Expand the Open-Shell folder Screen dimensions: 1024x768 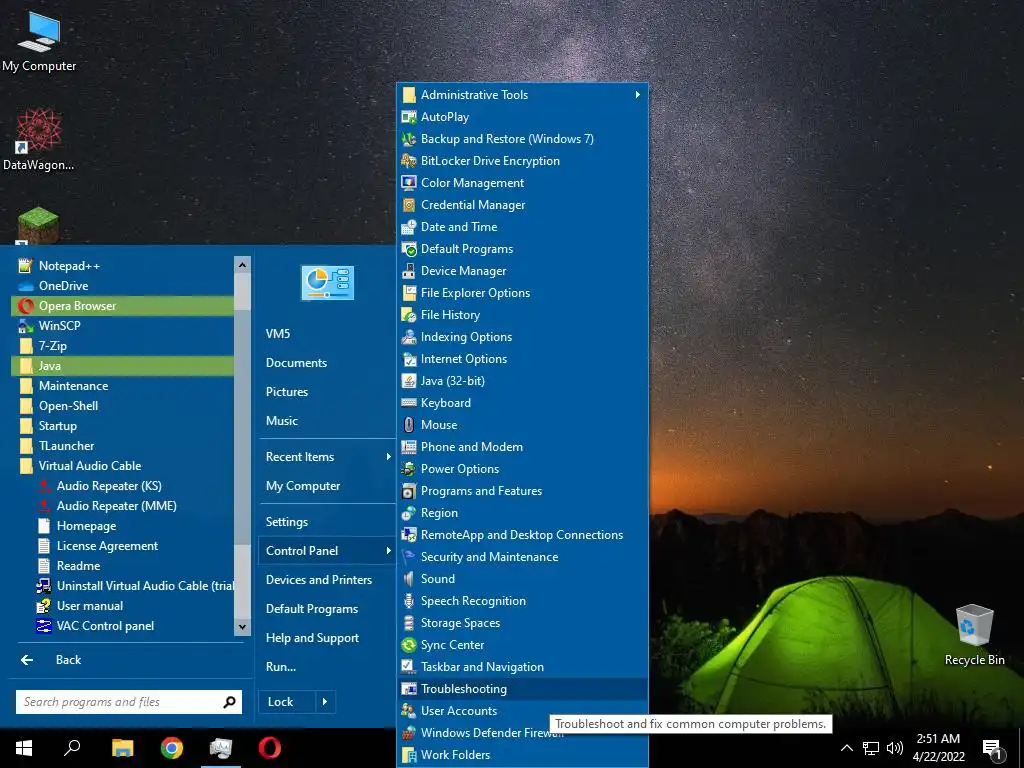click(x=123, y=406)
